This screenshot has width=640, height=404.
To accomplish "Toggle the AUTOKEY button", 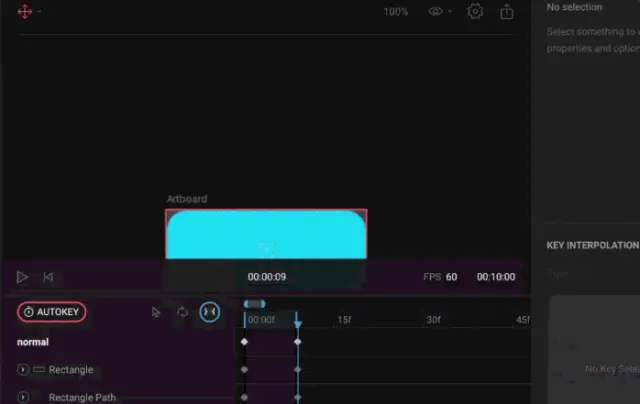I will pos(51,312).
